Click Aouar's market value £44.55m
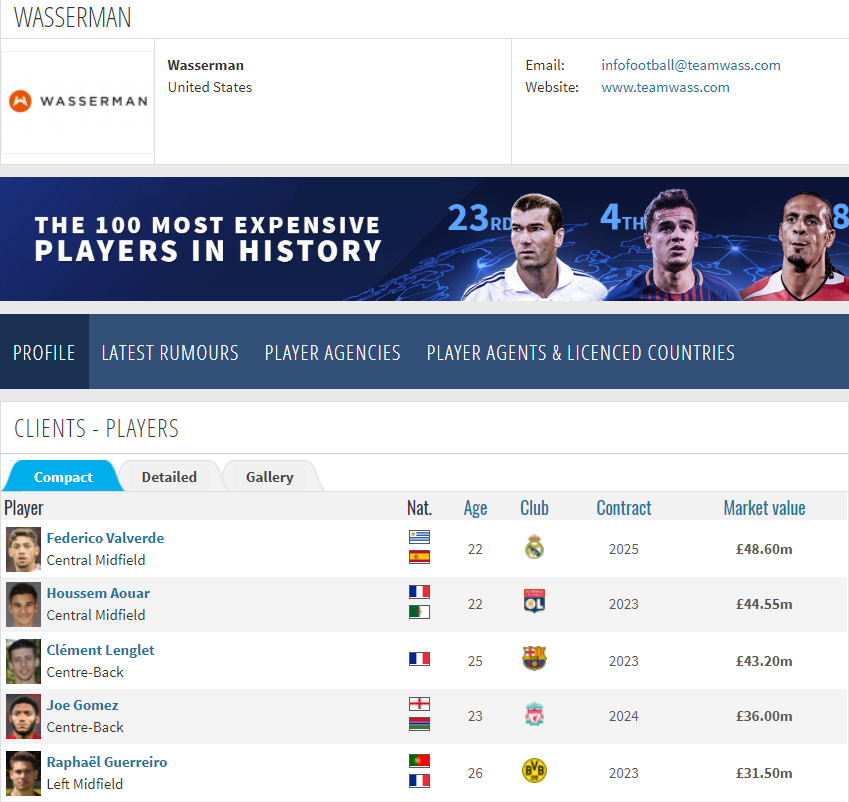The height and width of the screenshot is (802, 849). tap(764, 604)
